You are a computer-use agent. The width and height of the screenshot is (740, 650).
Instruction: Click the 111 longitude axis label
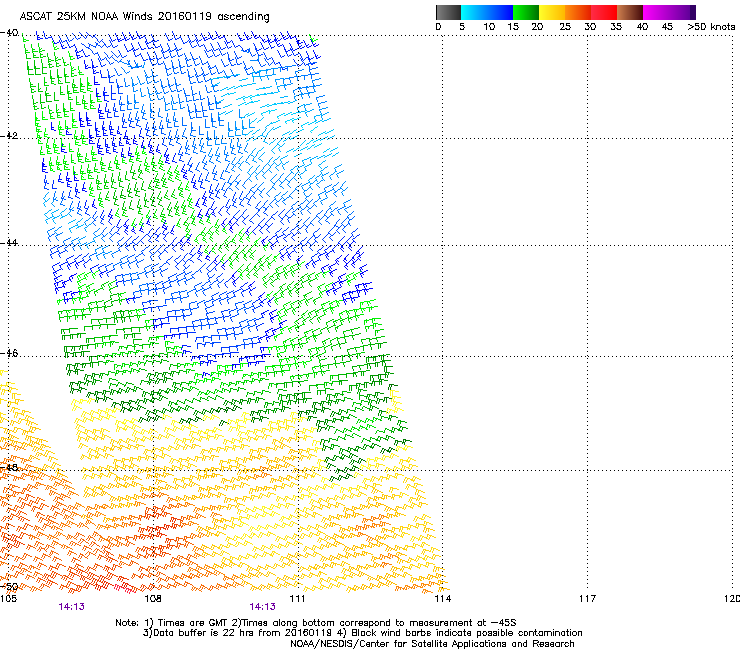[297, 599]
